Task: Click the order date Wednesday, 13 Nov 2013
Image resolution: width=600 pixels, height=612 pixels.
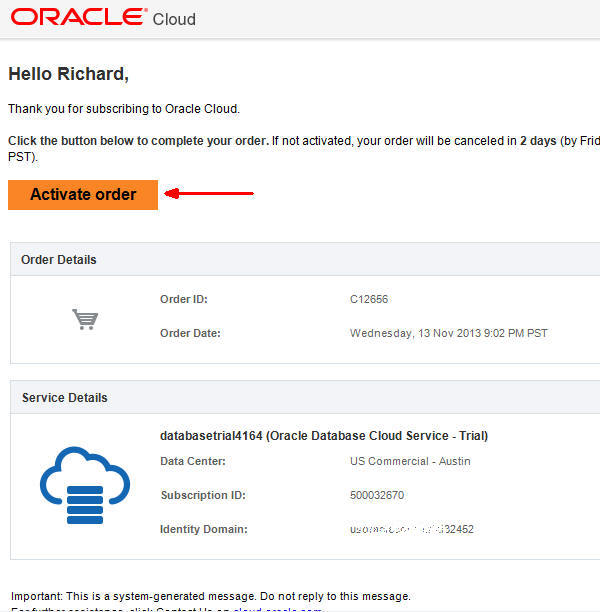Action: pyautogui.click(x=448, y=333)
